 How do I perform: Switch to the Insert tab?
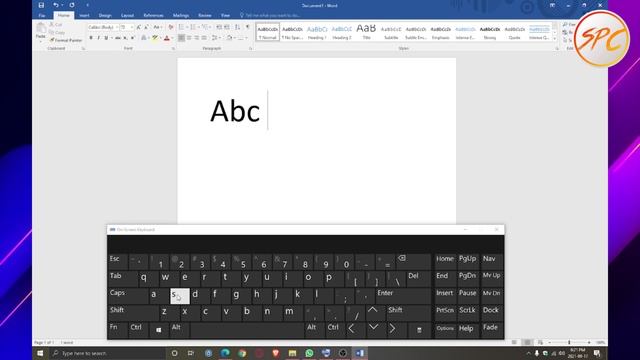[x=84, y=16]
